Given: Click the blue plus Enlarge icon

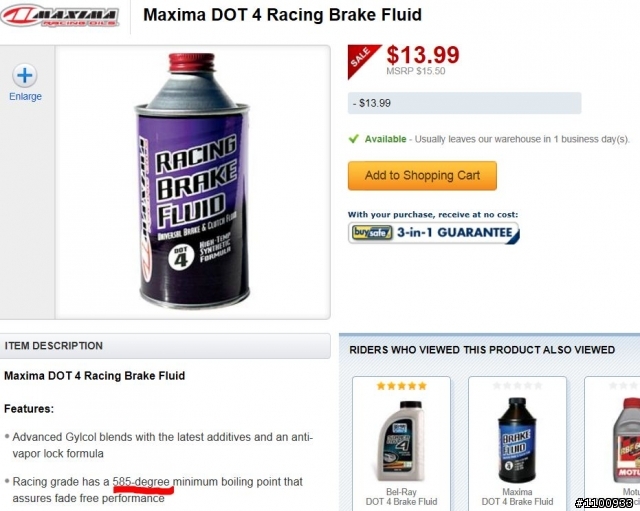Looking at the screenshot, I should click(x=25, y=76).
